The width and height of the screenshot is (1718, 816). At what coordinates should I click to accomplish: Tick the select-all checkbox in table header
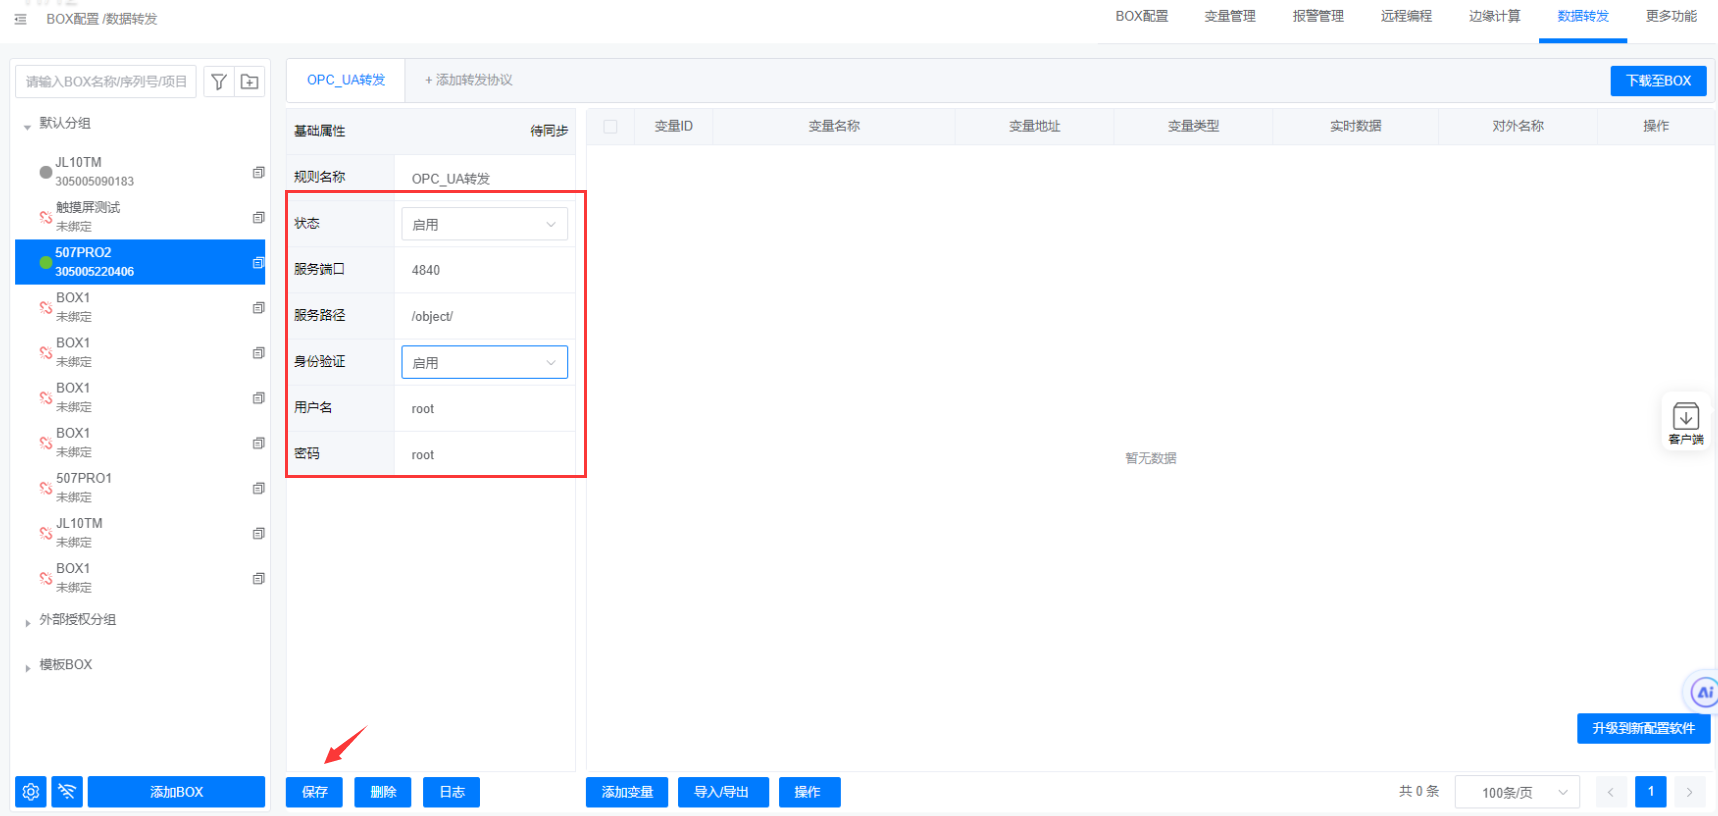click(x=611, y=126)
